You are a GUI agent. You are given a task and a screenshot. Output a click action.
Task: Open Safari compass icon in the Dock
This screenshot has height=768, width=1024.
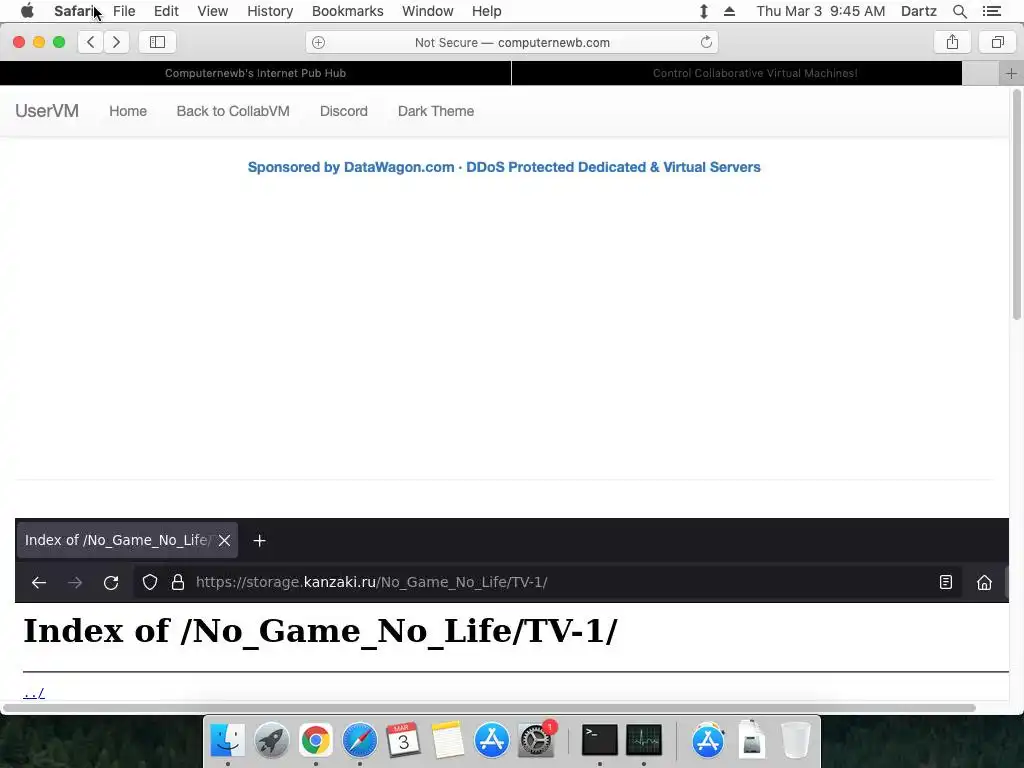(x=359, y=740)
